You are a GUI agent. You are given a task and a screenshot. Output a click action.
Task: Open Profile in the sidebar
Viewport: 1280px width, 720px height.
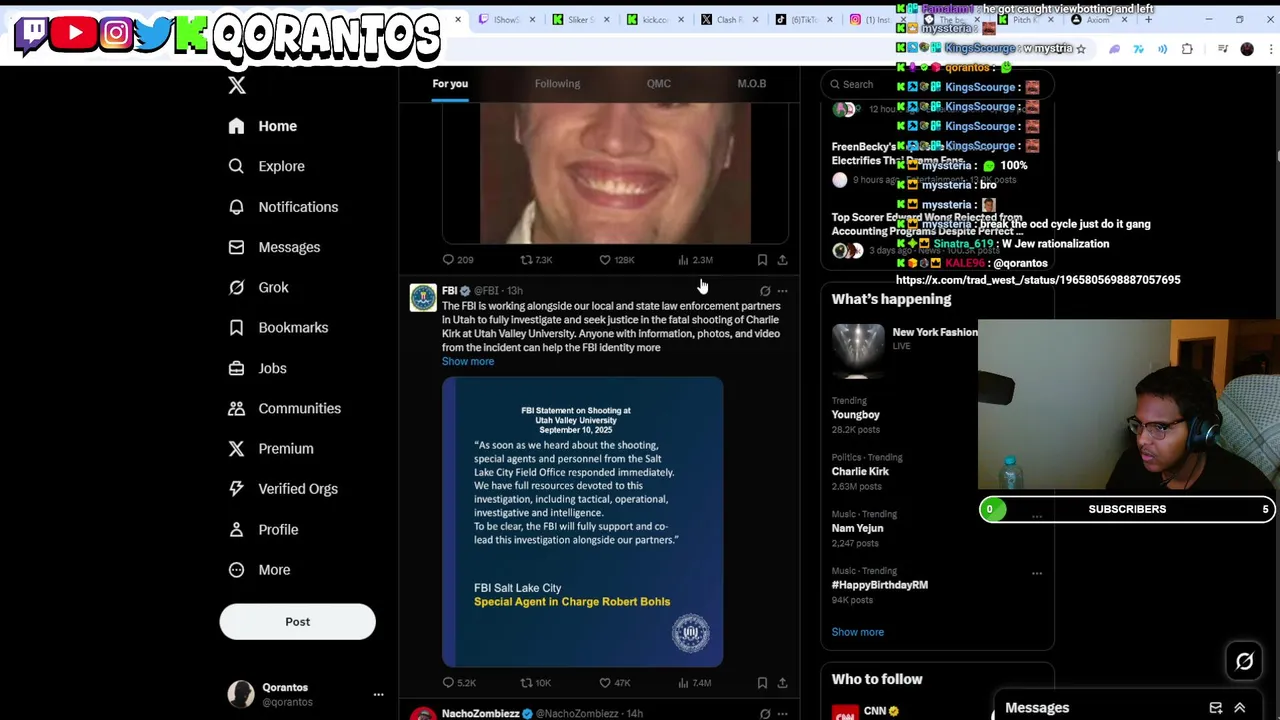[x=262, y=529]
